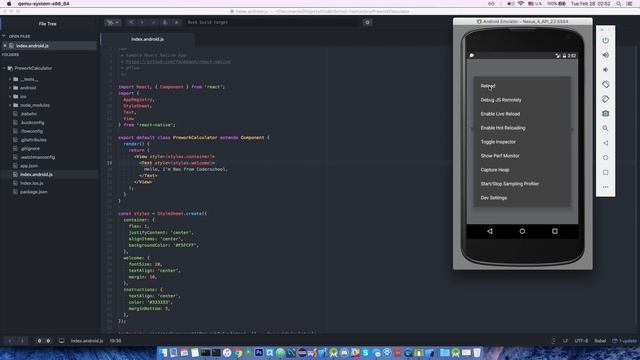
Task: Open index.ios.js in file tree
Action: (x=31, y=183)
